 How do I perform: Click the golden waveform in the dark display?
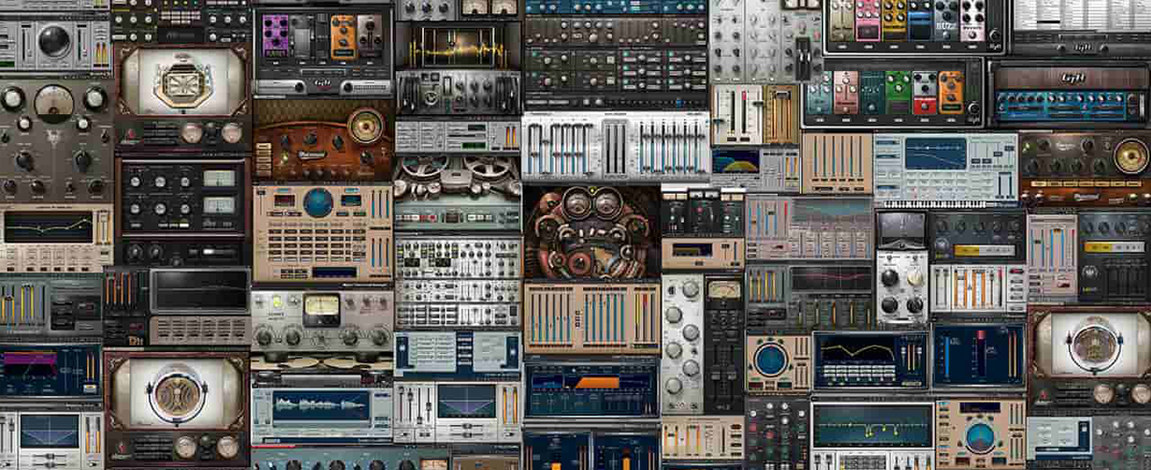457,47
